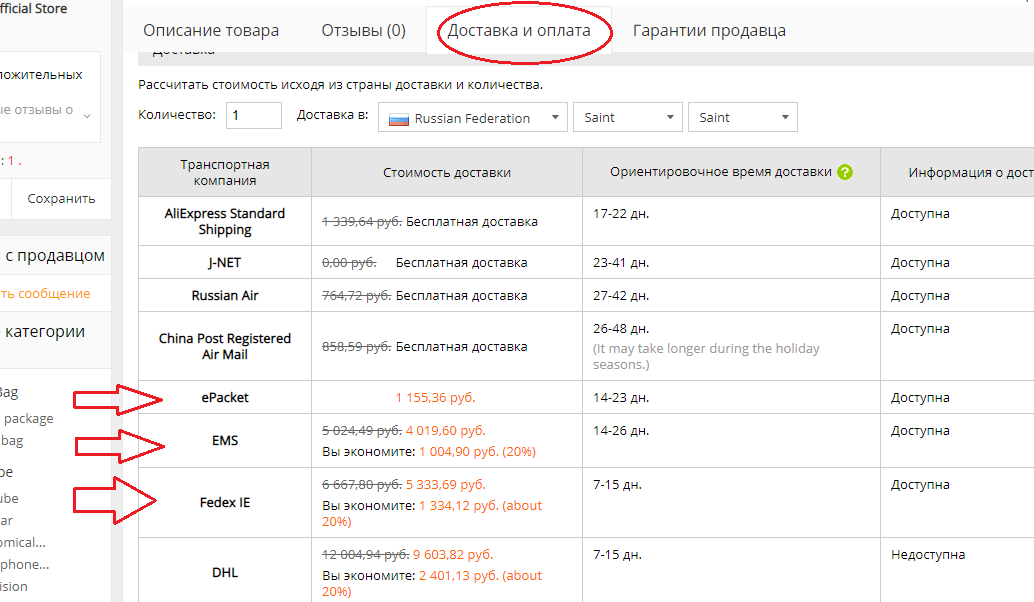Select China Post Registered Air Mail
The image size is (1034, 602).
pyautogui.click(x=225, y=346)
